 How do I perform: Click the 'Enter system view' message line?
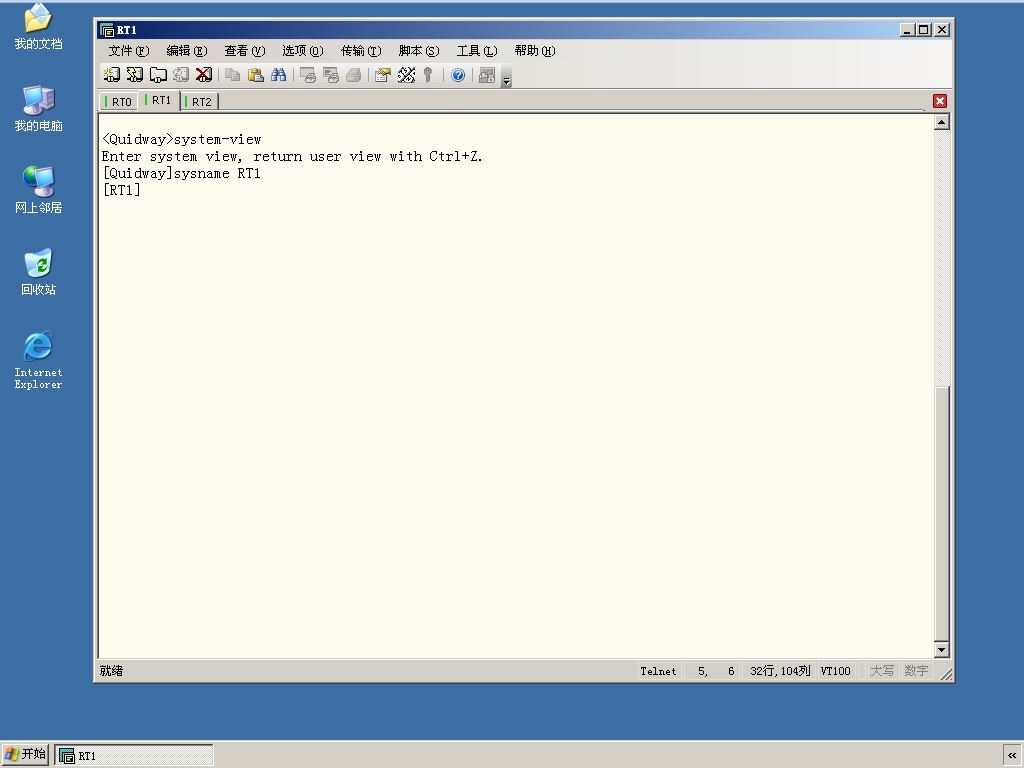pos(292,156)
